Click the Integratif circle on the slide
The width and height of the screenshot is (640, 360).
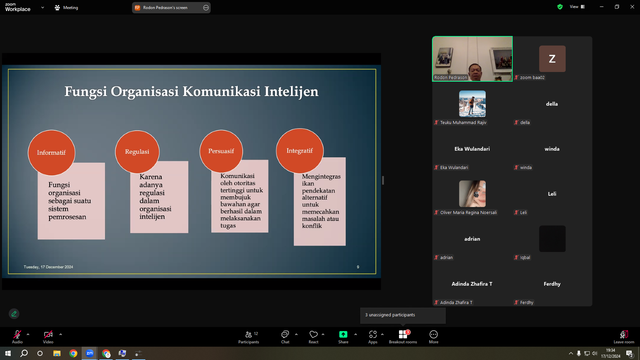click(x=300, y=151)
